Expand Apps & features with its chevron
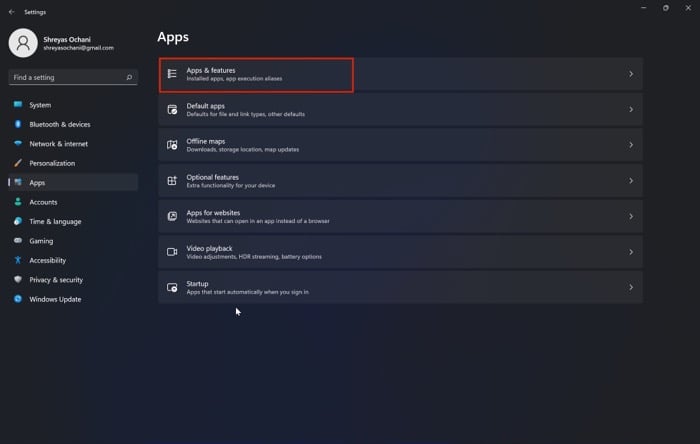 click(631, 74)
